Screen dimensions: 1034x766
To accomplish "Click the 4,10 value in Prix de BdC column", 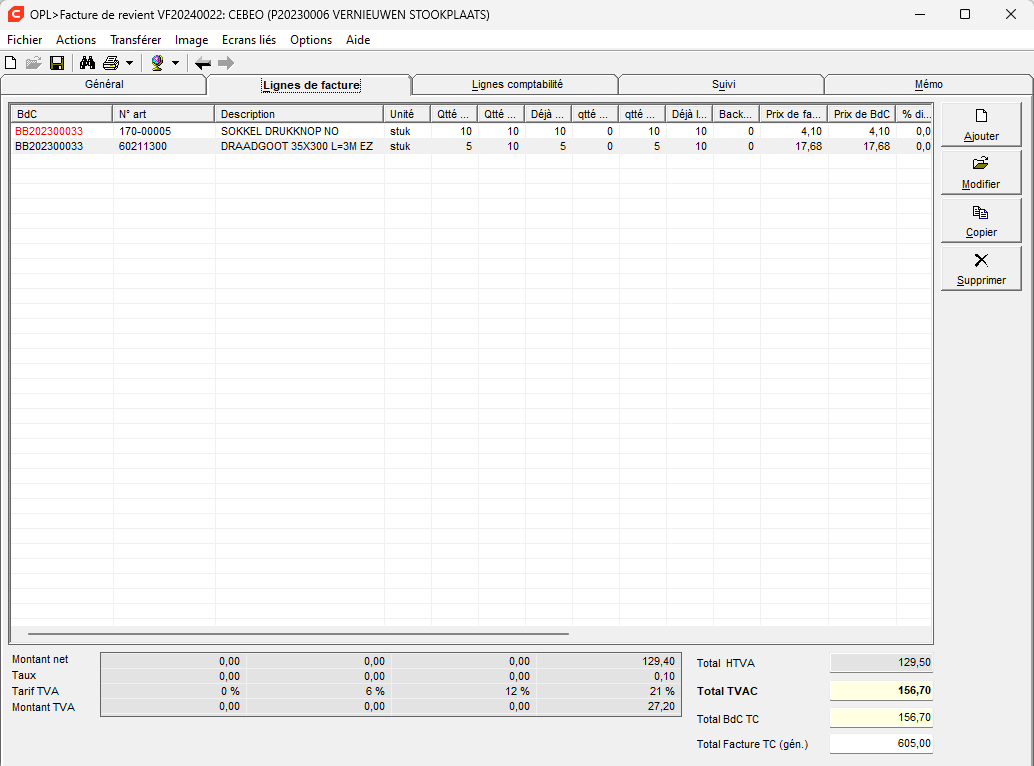I will tap(879, 131).
